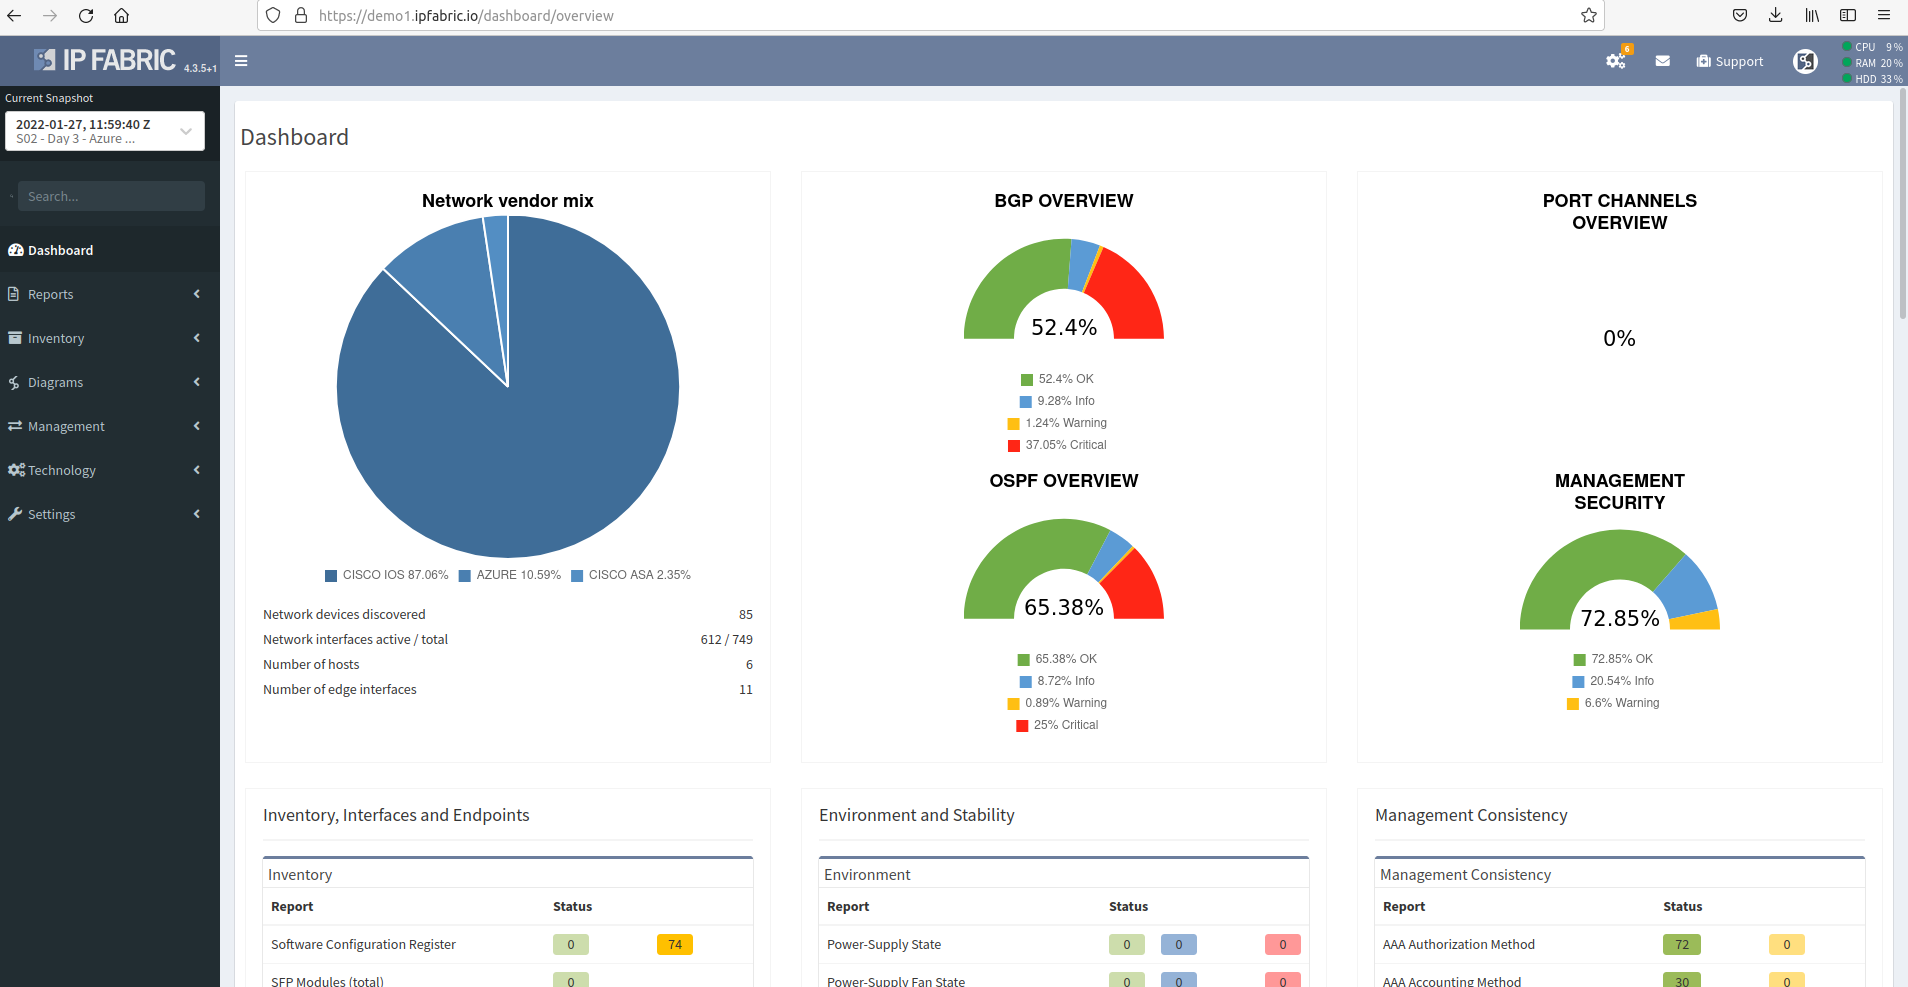Focus the sidebar Search field

coord(111,196)
